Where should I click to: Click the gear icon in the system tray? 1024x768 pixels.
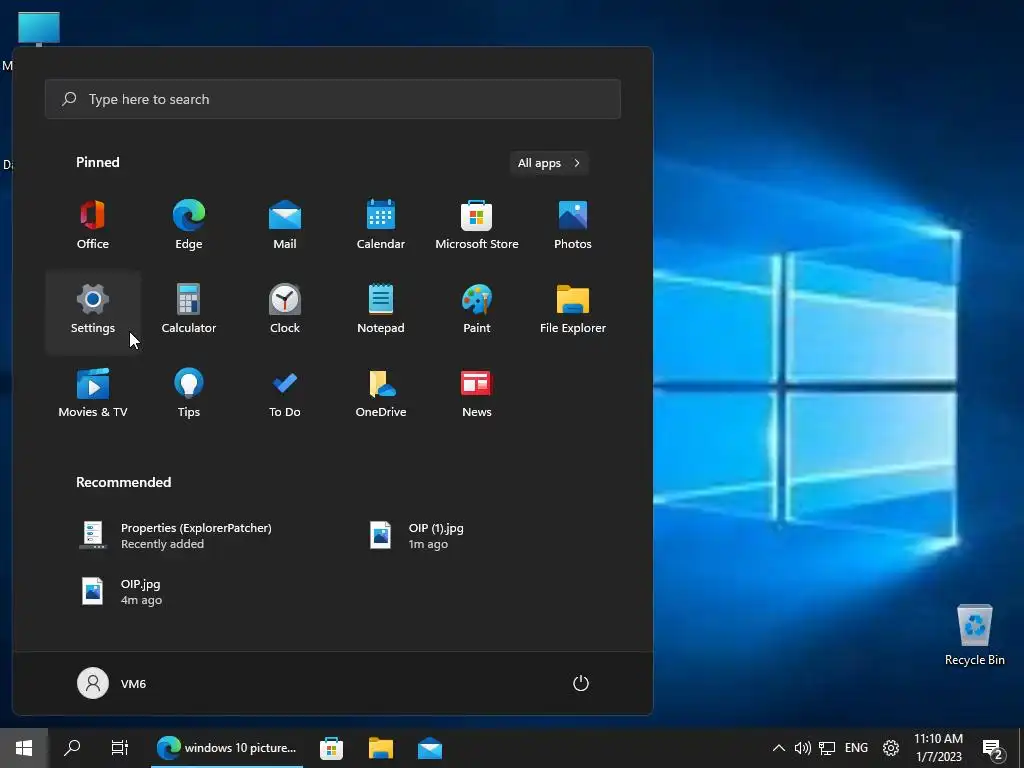click(x=891, y=748)
